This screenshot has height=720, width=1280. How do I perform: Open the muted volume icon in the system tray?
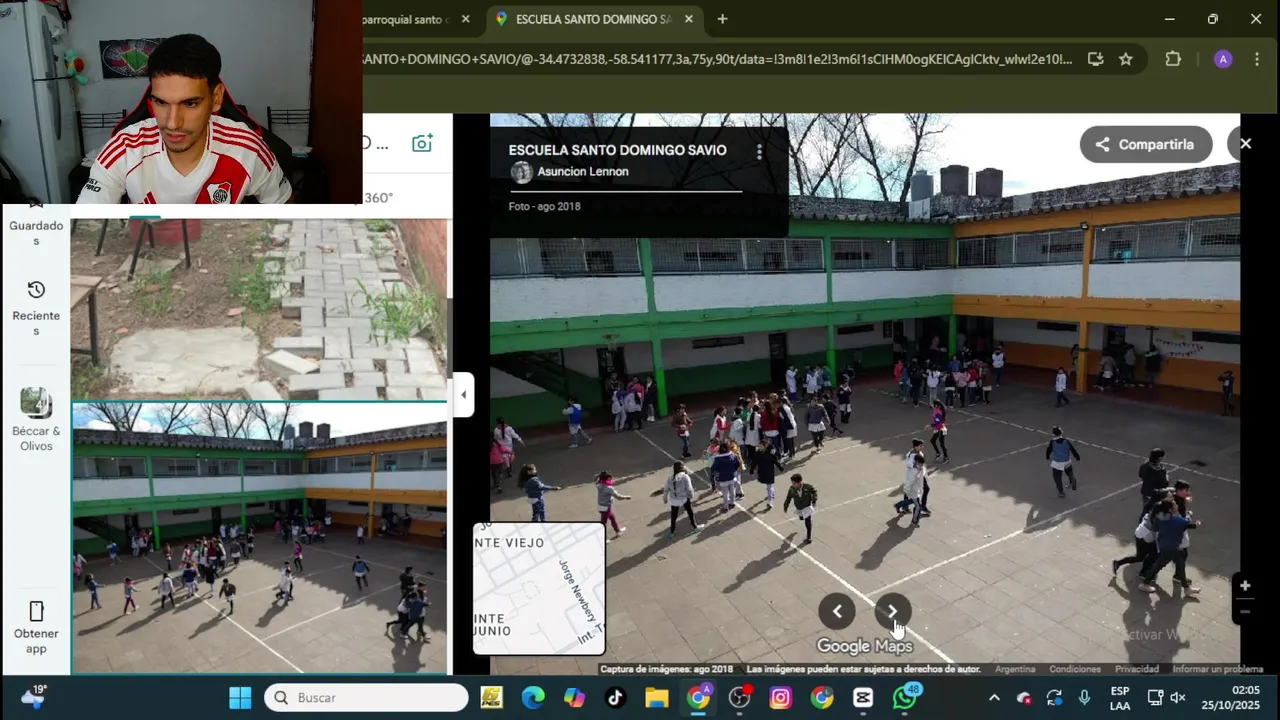click(1178, 698)
